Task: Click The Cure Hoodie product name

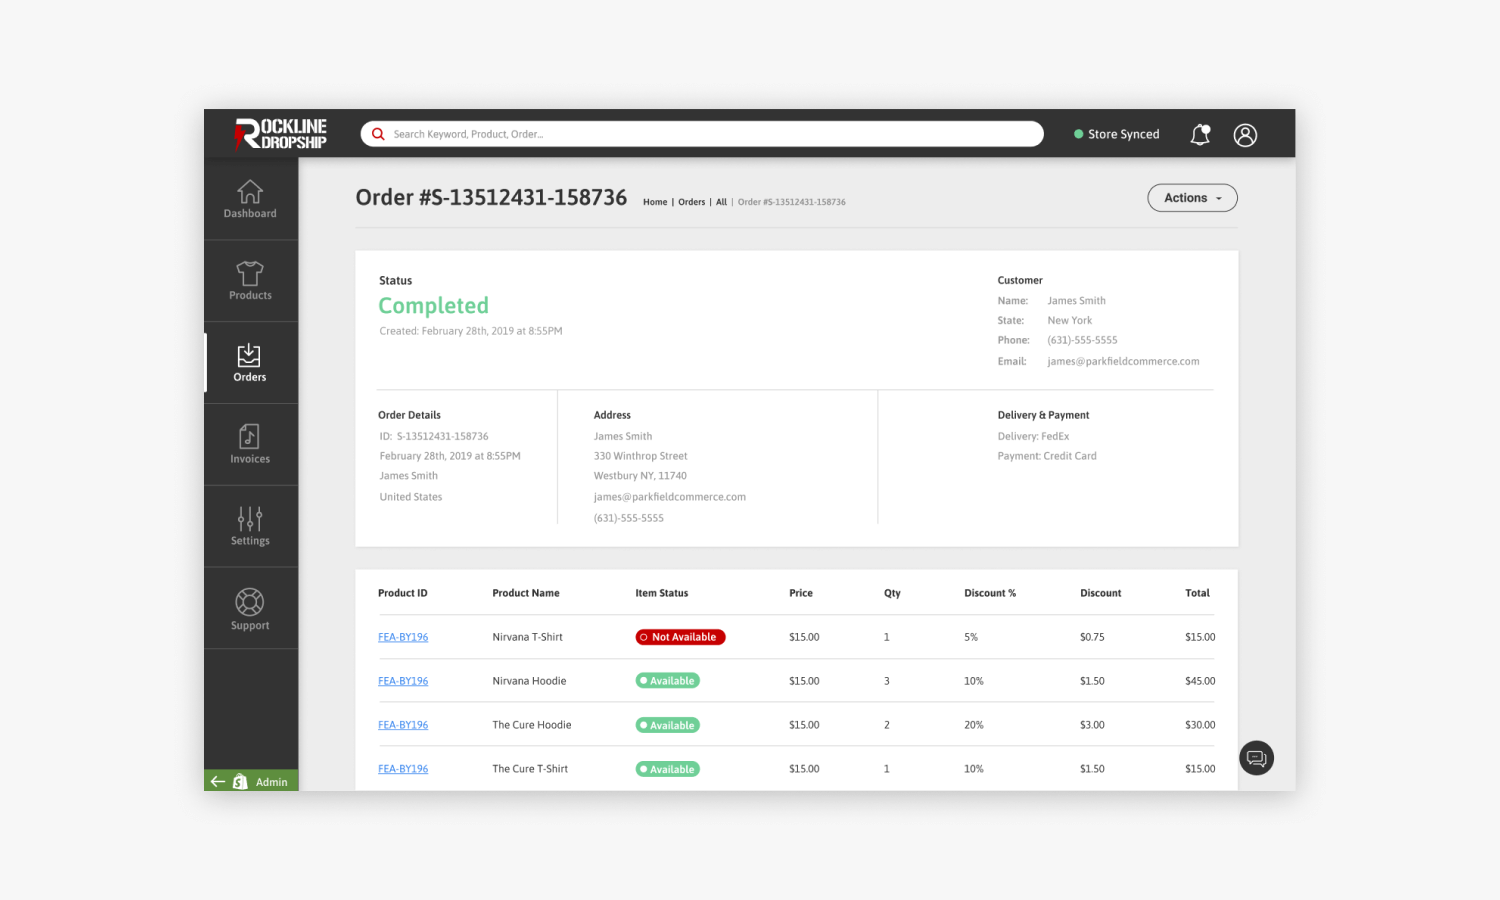Action: tap(532, 725)
